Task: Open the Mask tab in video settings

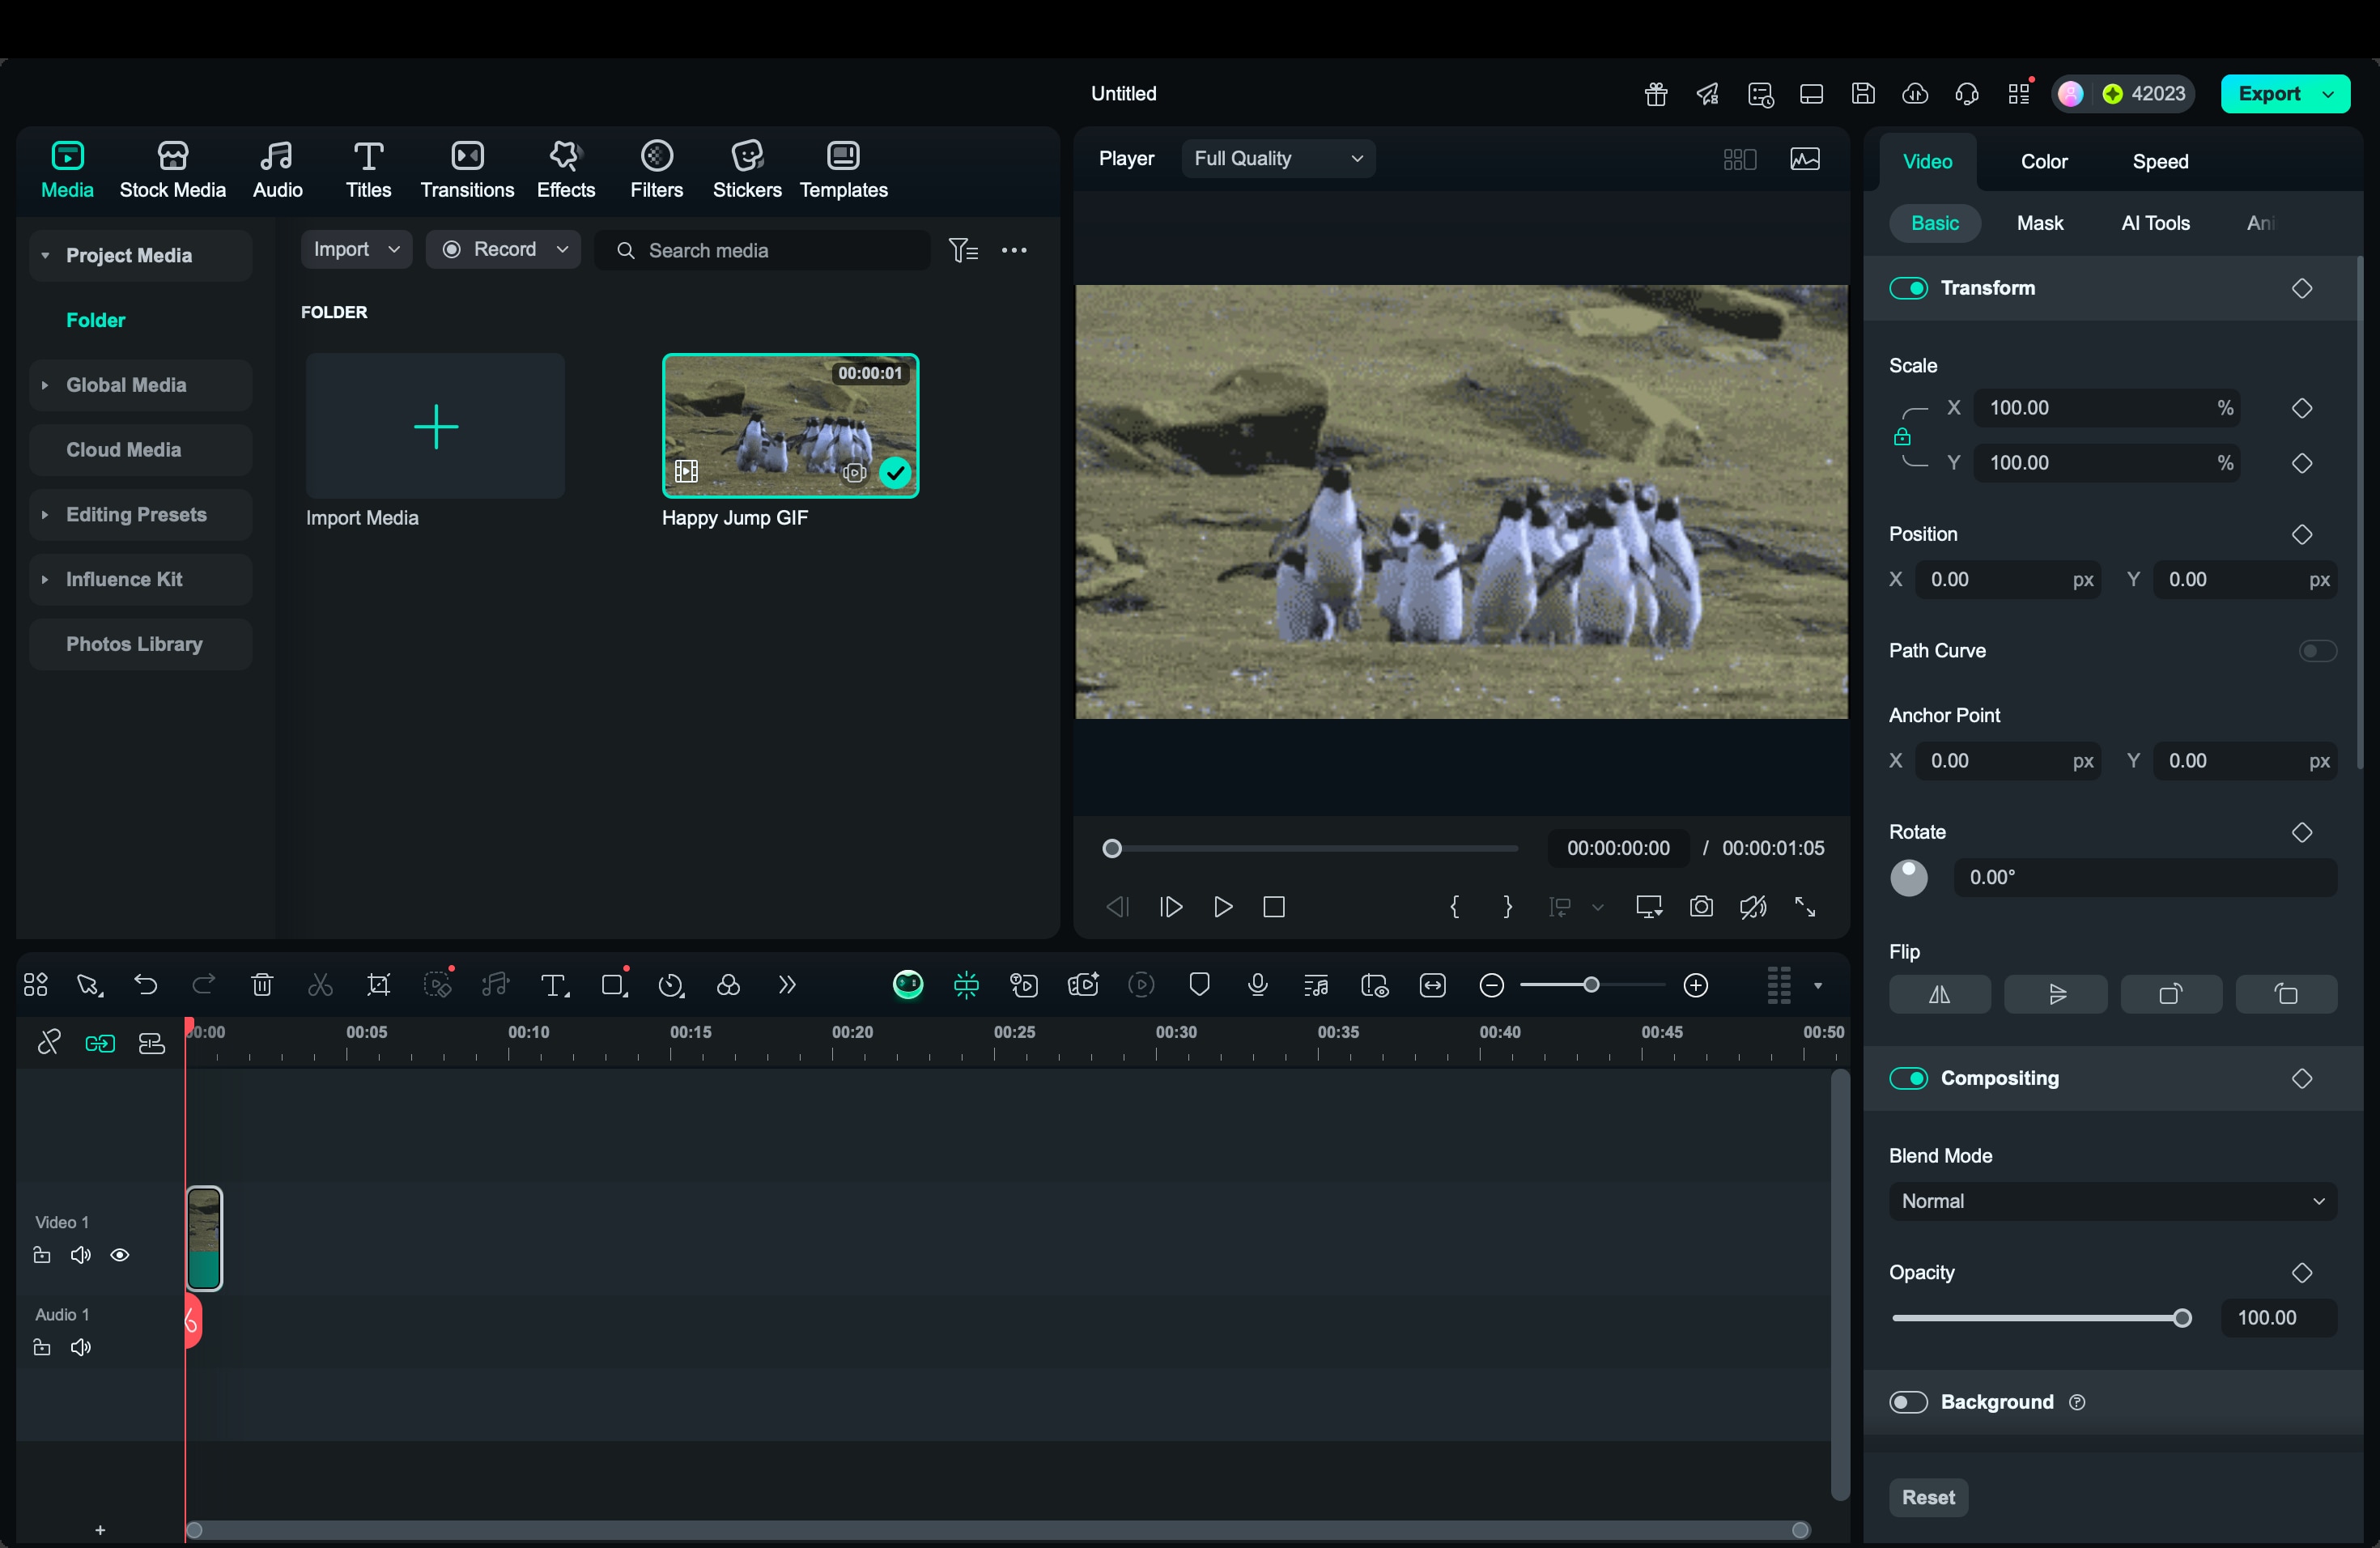Action: (x=2040, y=223)
